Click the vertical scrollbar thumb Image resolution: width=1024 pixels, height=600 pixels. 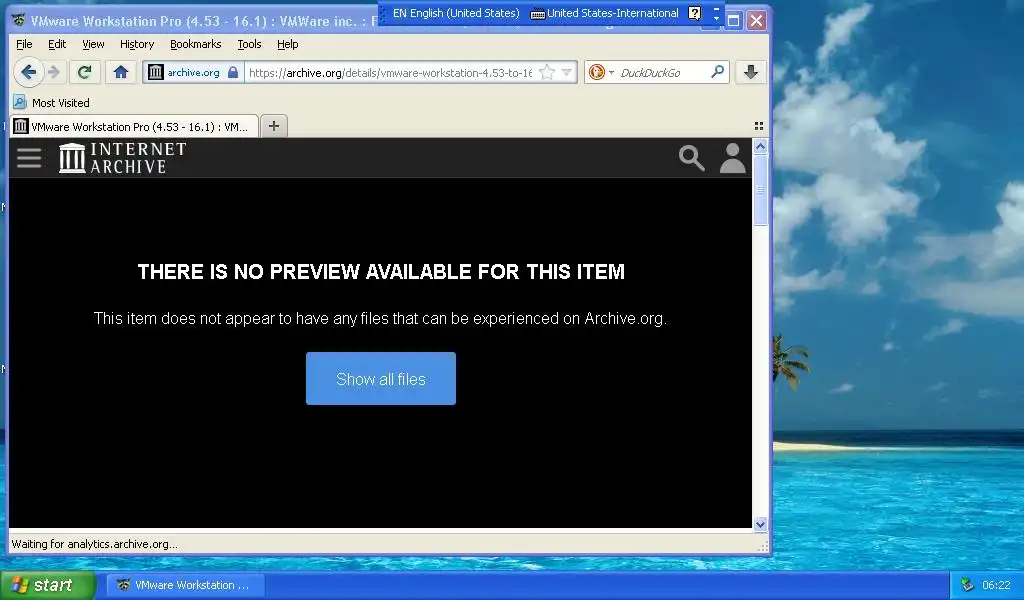(760, 190)
